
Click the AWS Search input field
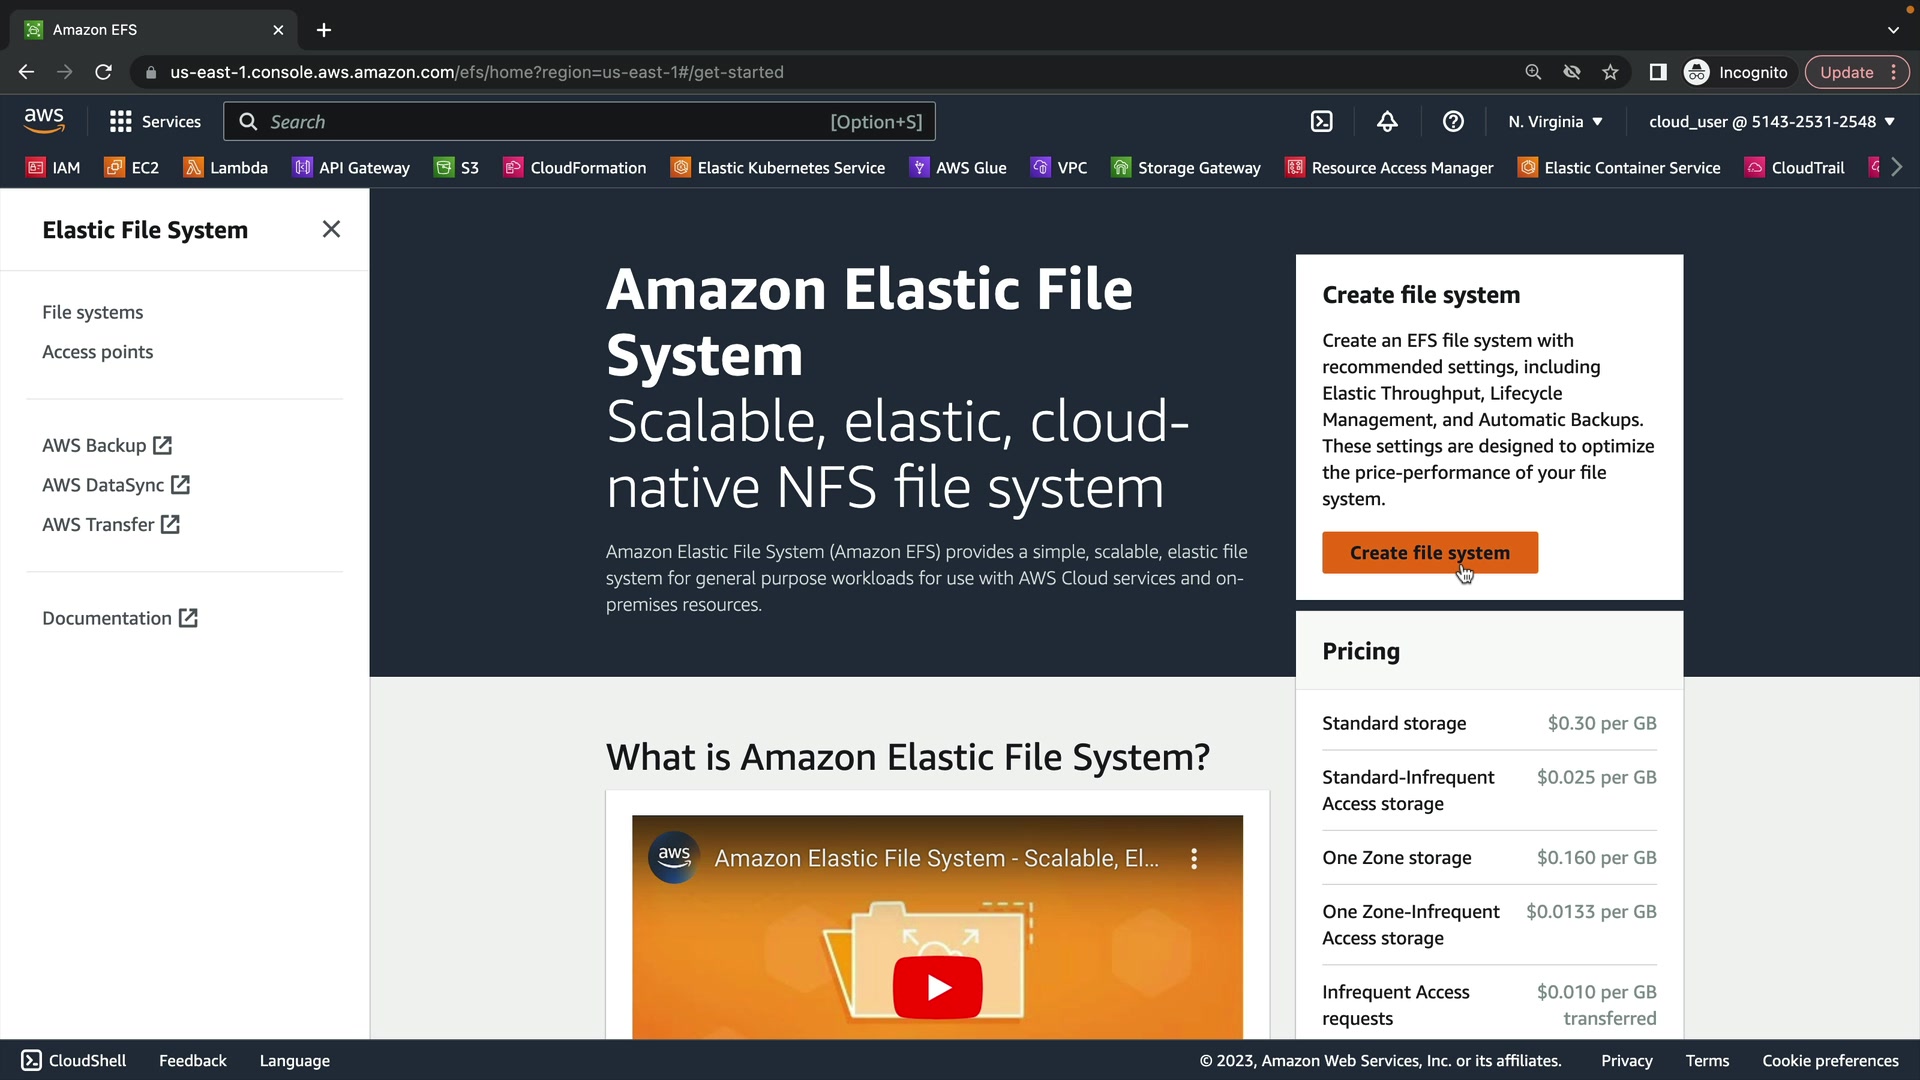coord(540,122)
